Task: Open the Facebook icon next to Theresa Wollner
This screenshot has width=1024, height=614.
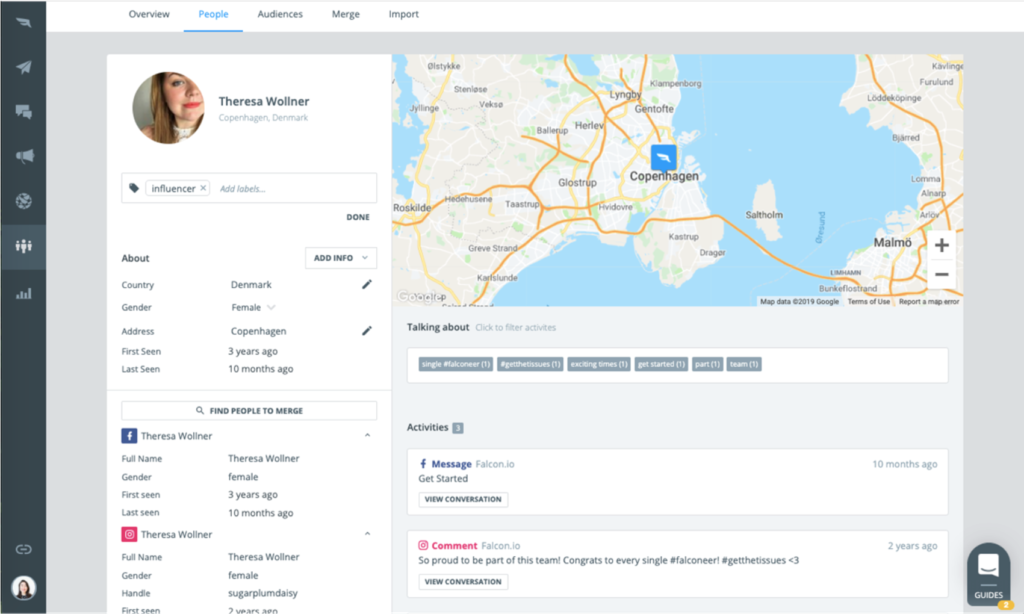Action: pos(129,435)
